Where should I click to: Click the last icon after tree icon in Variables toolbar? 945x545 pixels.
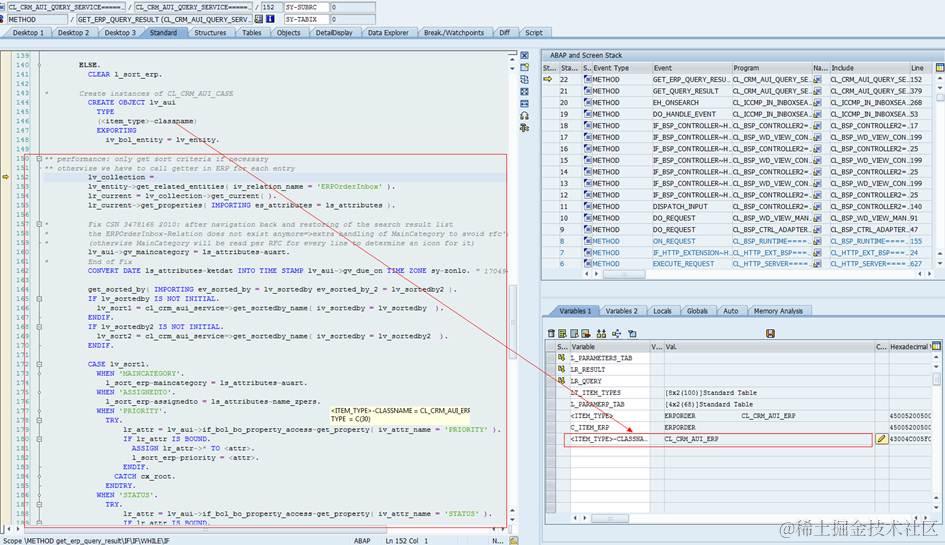pos(632,333)
